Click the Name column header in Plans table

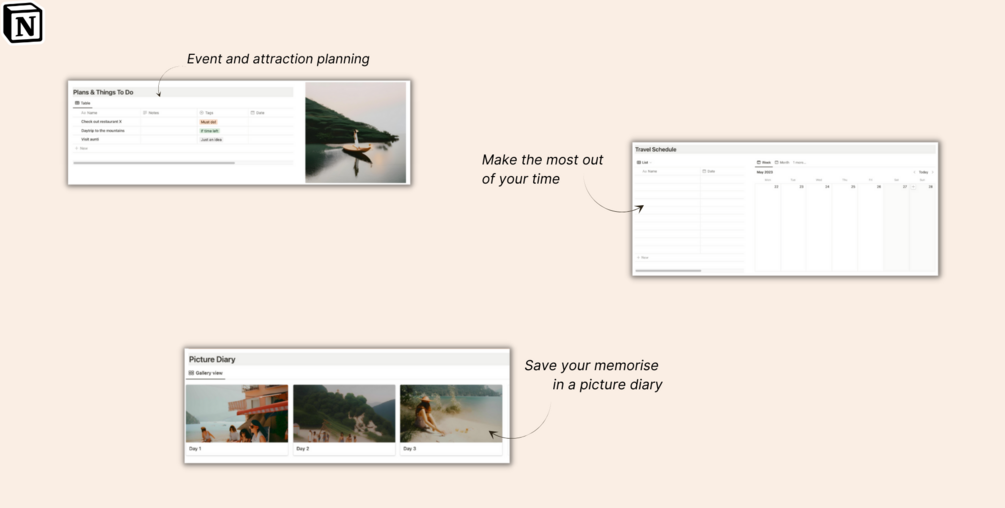point(90,113)
